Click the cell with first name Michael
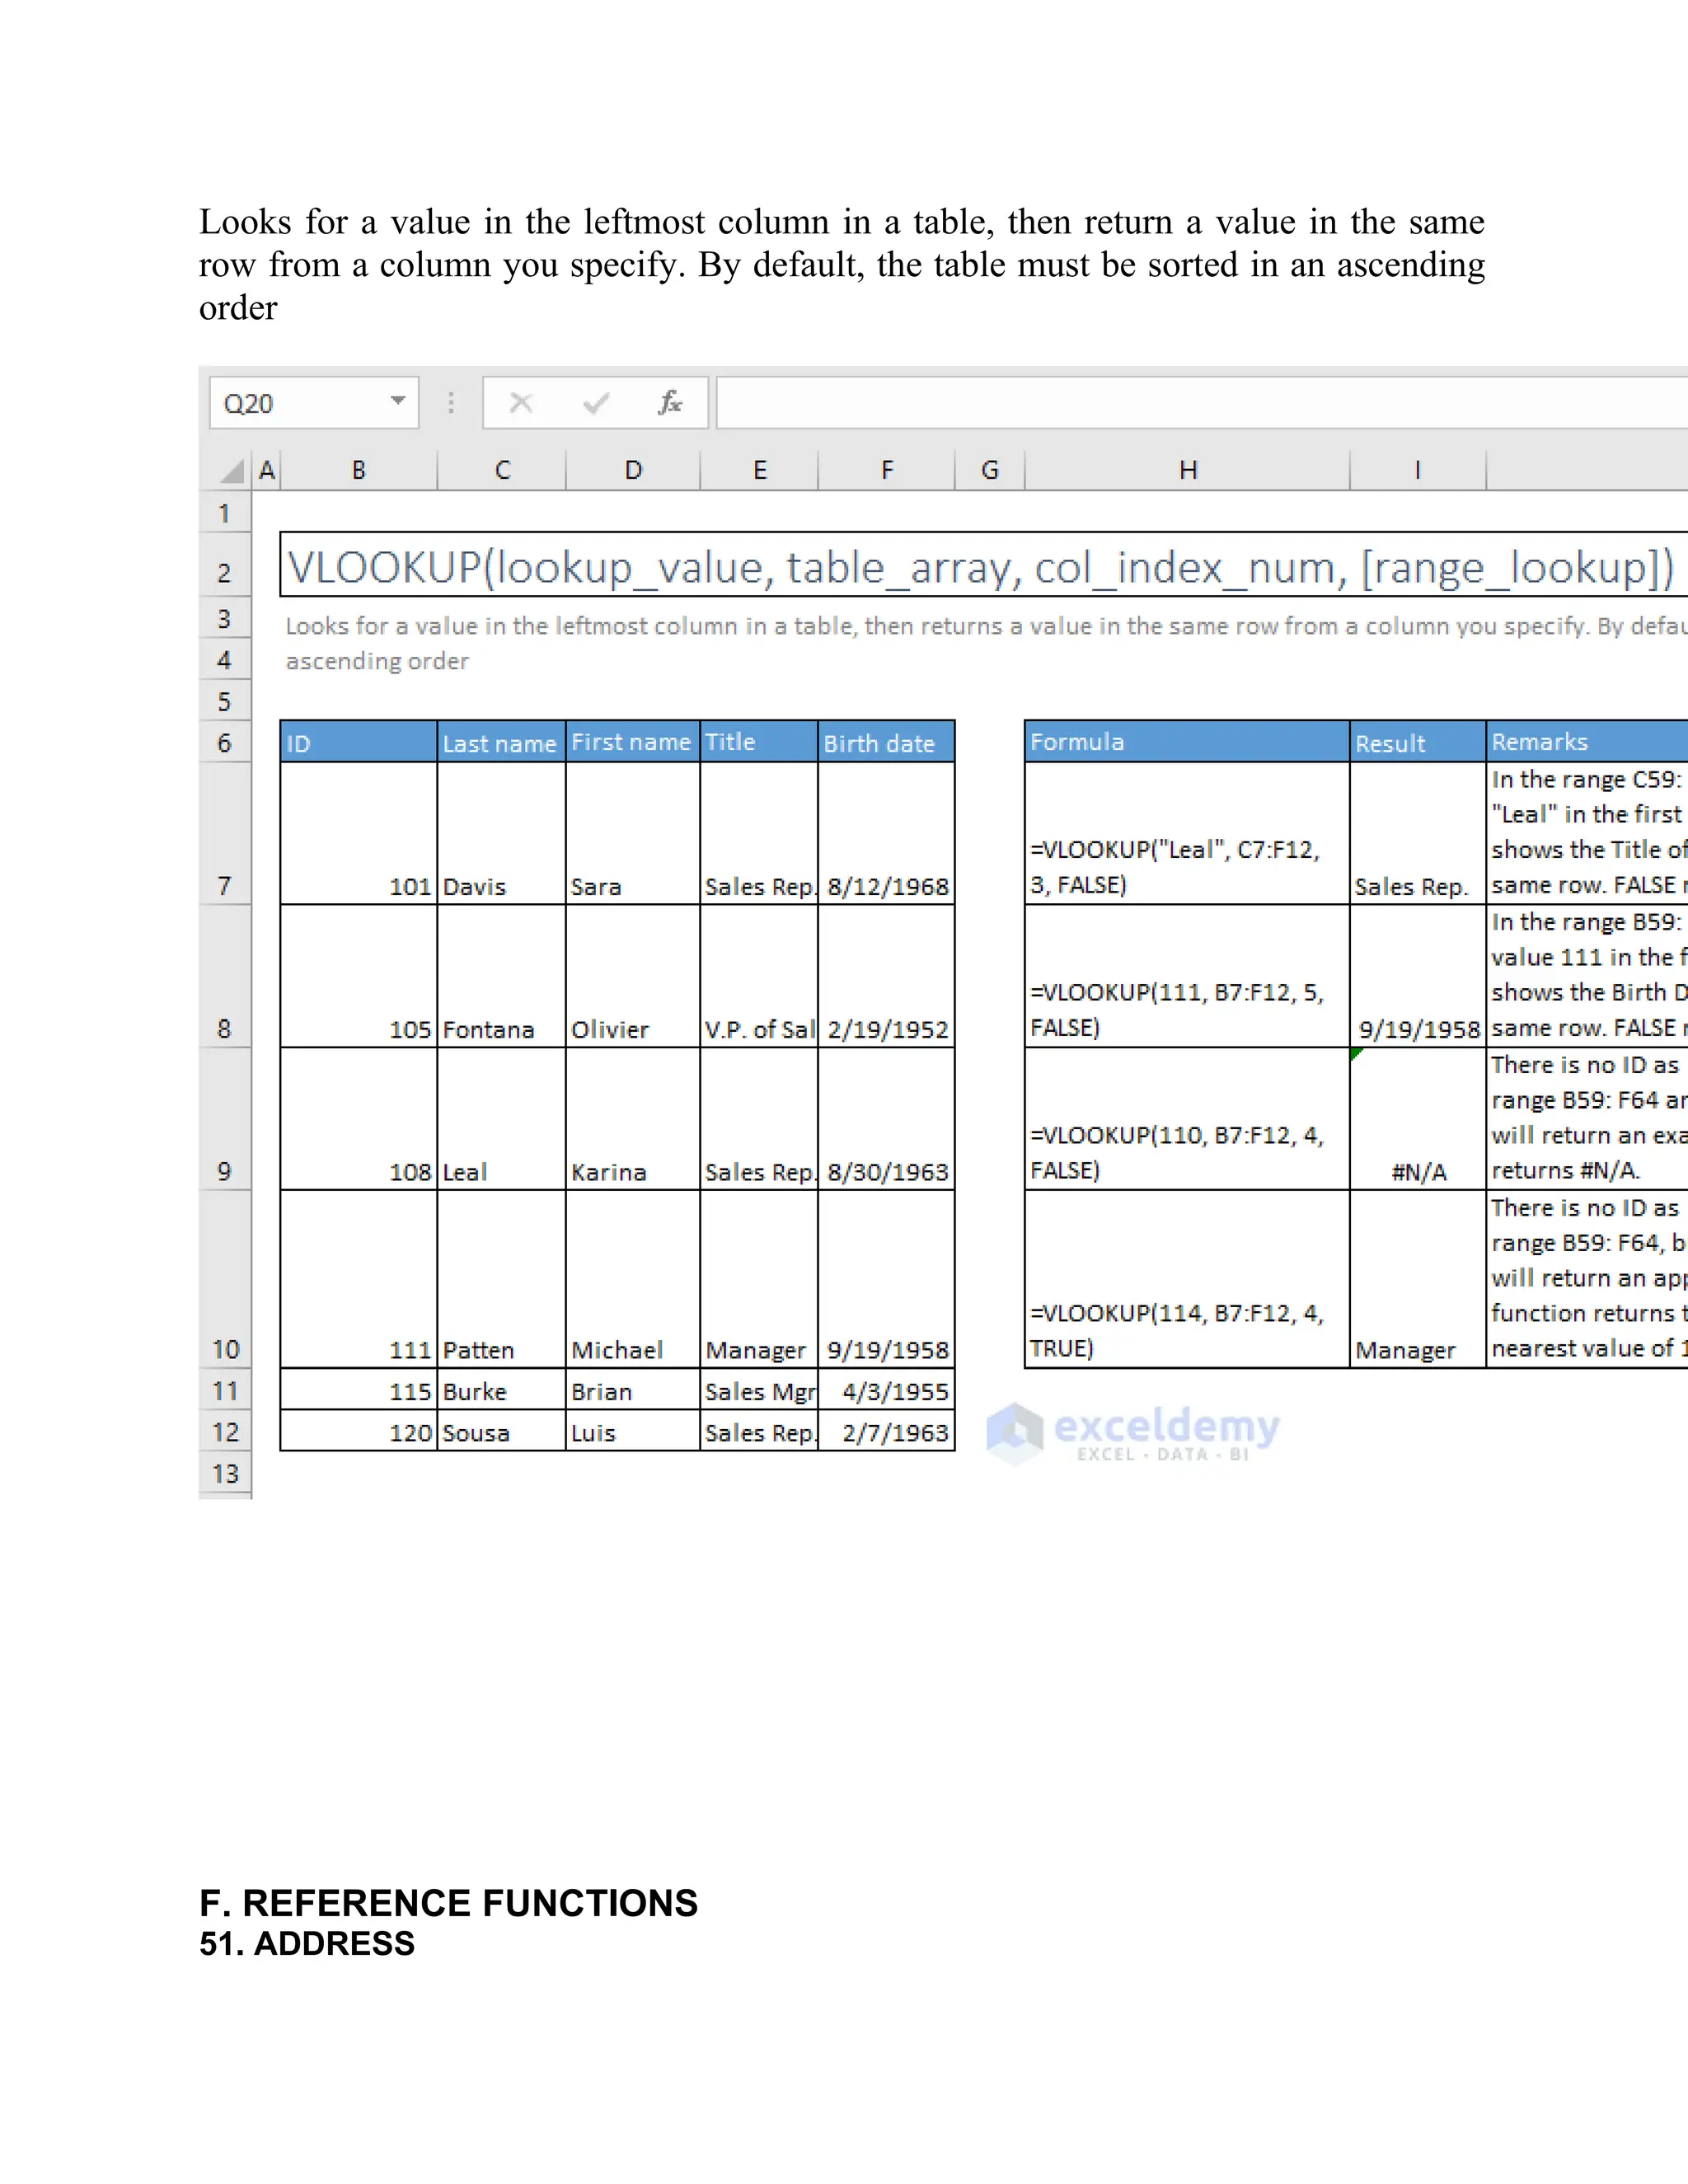Image resolution: width=1688 pixels, height=2184 pixels. [633, 1279]
